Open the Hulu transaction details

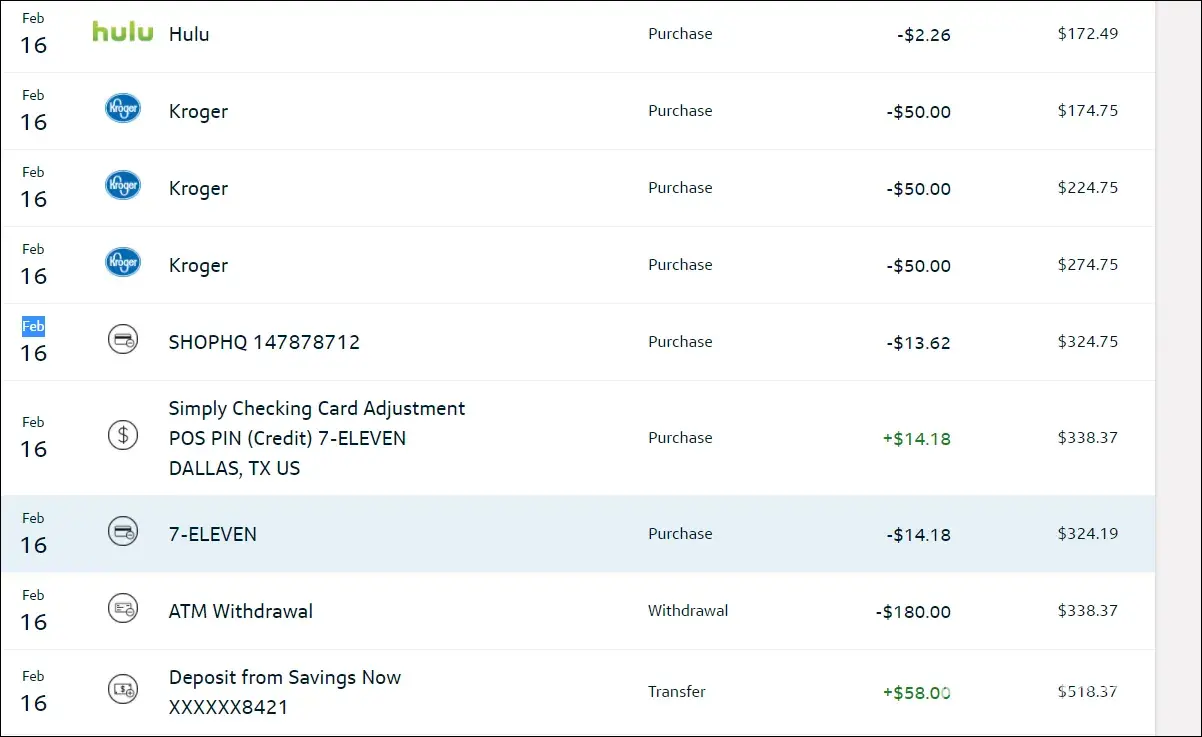point(189,34)
